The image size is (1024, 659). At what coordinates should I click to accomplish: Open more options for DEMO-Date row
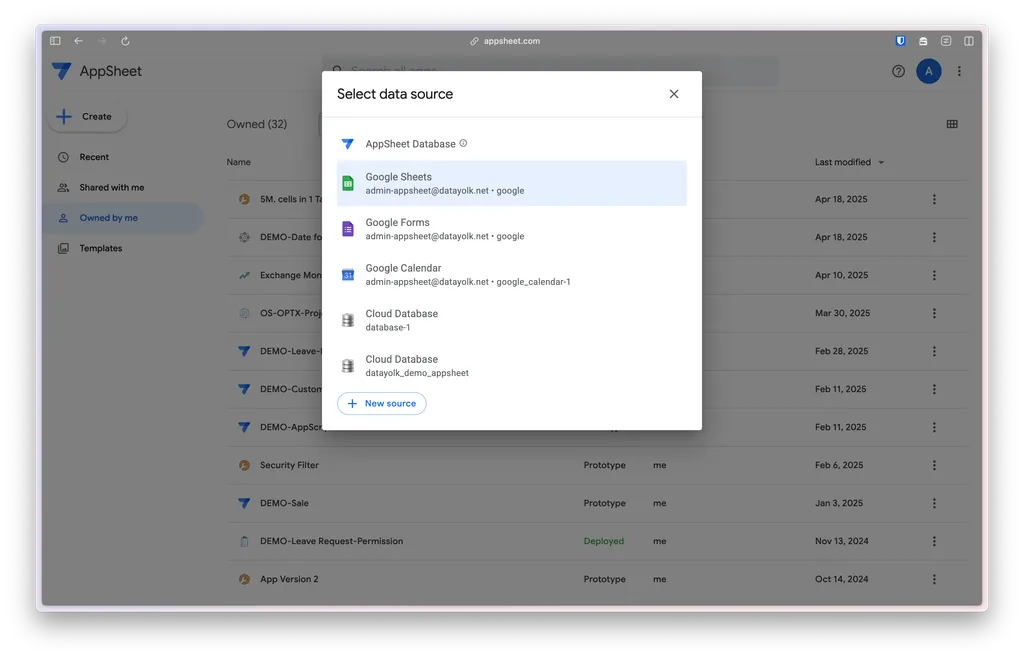pos(934,237)
